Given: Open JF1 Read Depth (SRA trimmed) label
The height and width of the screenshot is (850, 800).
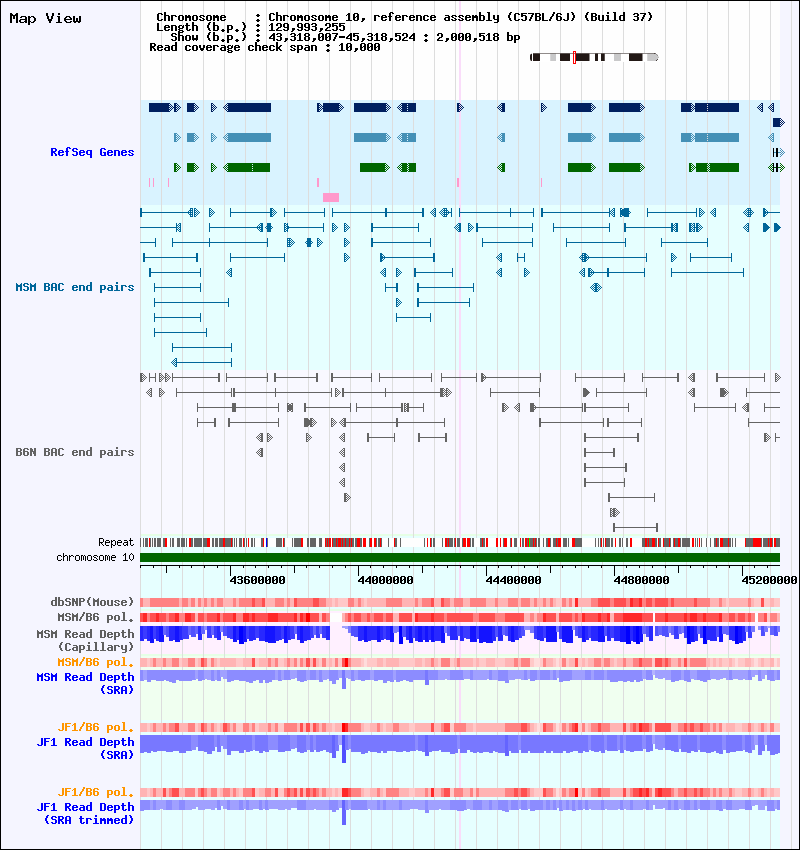Looking at the screenshot, I should (x=85, y=814).
